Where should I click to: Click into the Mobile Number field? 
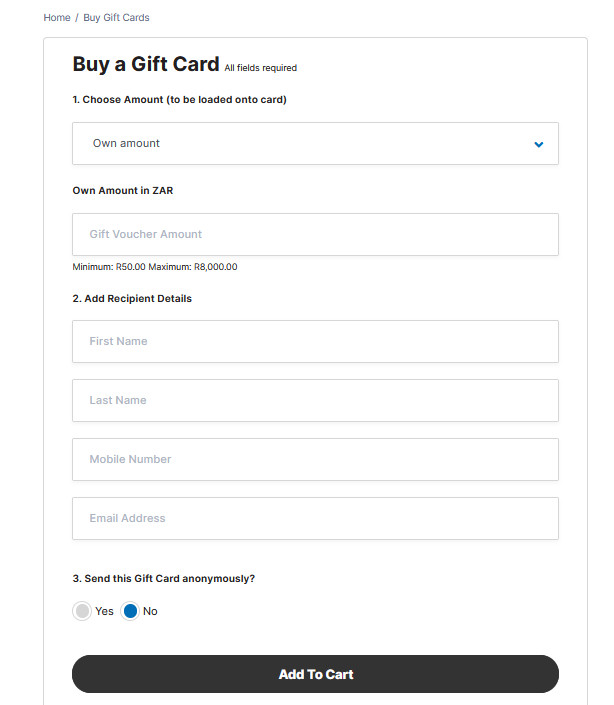(315, 459)
